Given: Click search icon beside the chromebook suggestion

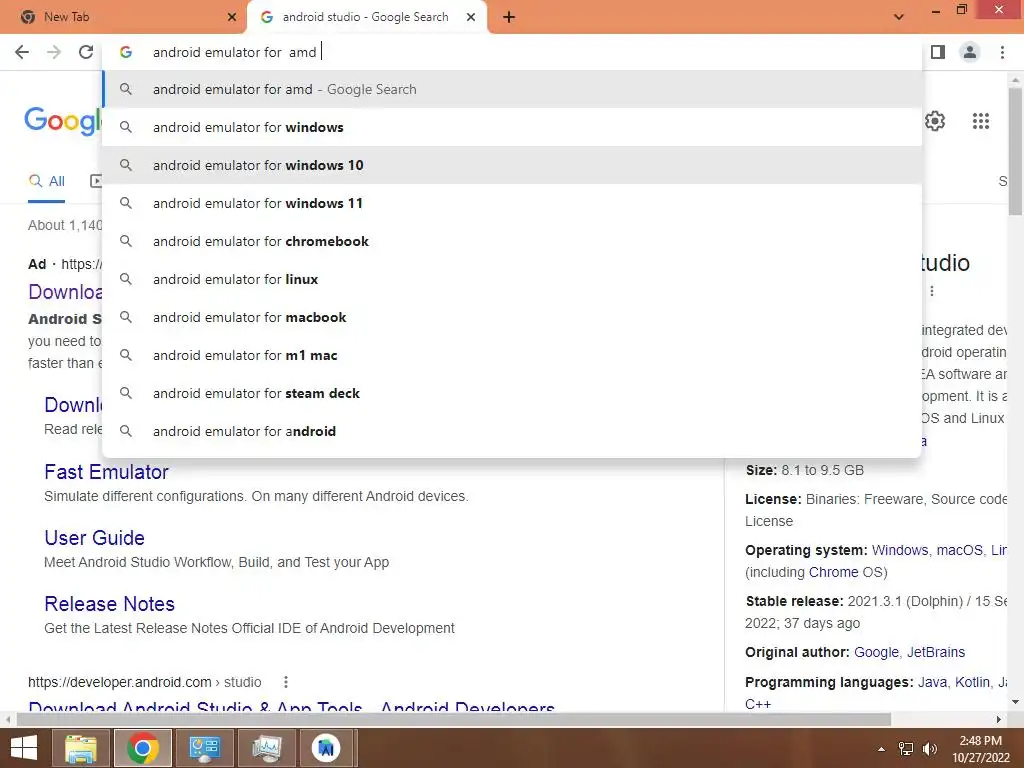Looking at the screenshot, I should click(126, 241).
